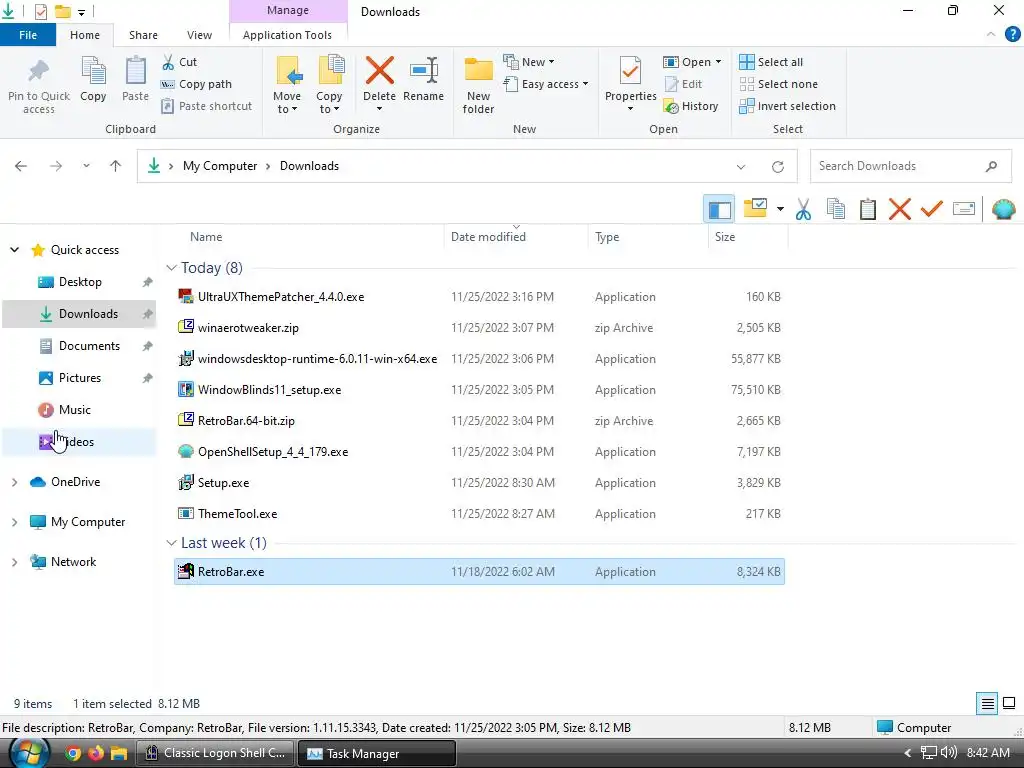Click the red X Delete toolbar icon
The height and width of the screenshot is (768, 1024).
coord(900,210)
